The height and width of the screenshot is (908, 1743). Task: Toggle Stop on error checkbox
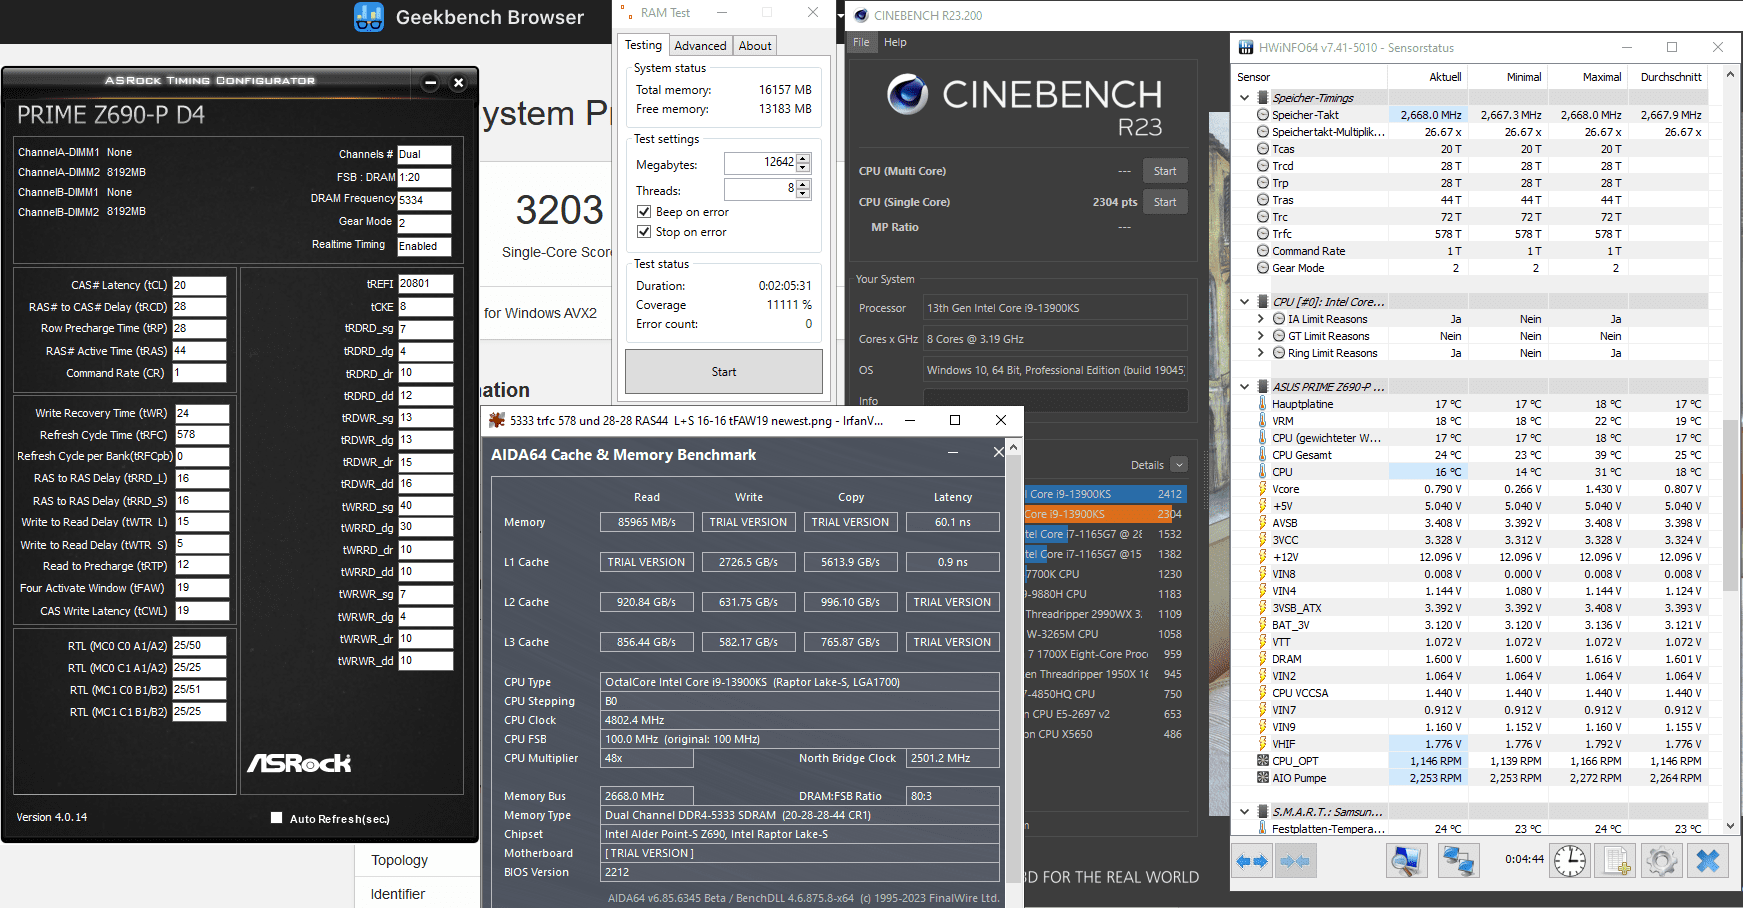click(x=644, y=232)
